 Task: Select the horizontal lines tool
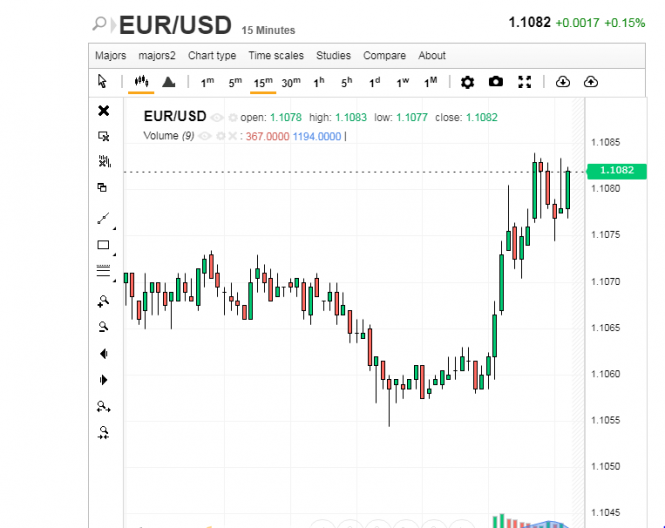(103, 271)
